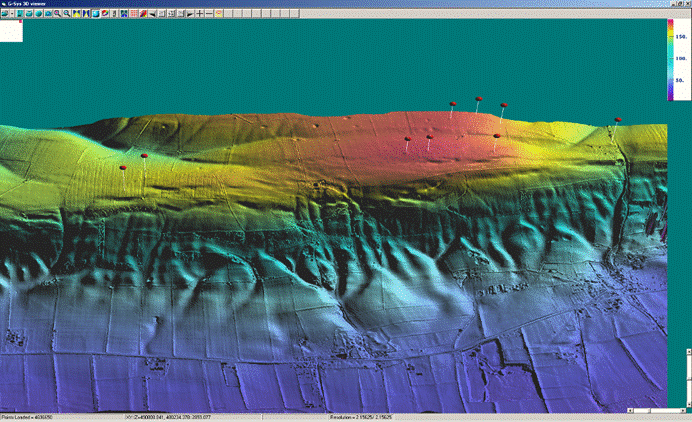Viewport: 692px width, 422px height.
Task: Click the open file icon in toolbar
Action: (x=5, y=14)
